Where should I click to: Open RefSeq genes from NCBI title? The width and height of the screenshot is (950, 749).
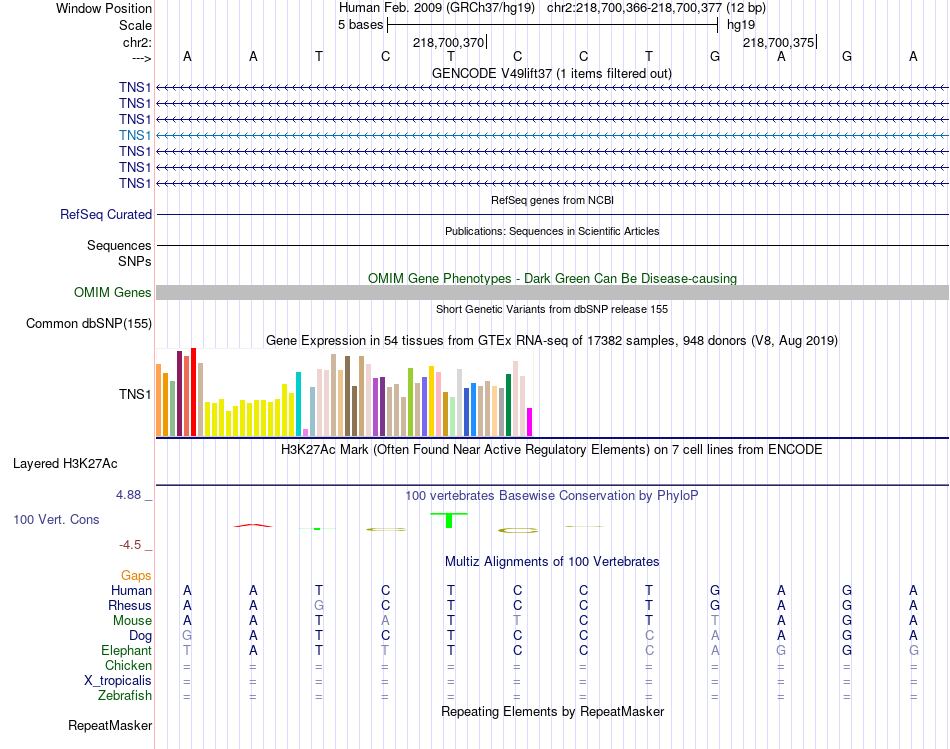point(552,200)
